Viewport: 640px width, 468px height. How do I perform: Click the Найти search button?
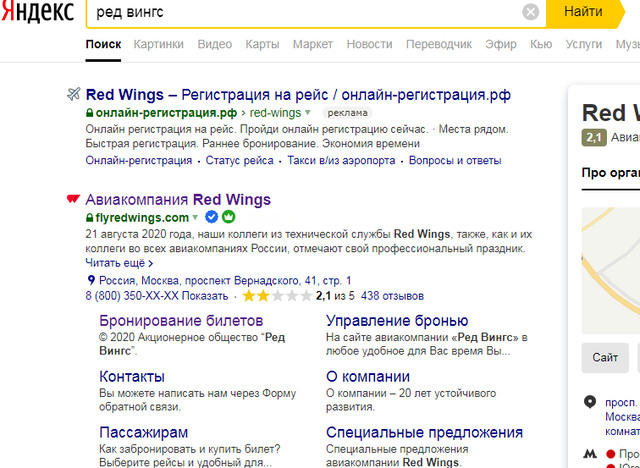click(x=583, y=12)
